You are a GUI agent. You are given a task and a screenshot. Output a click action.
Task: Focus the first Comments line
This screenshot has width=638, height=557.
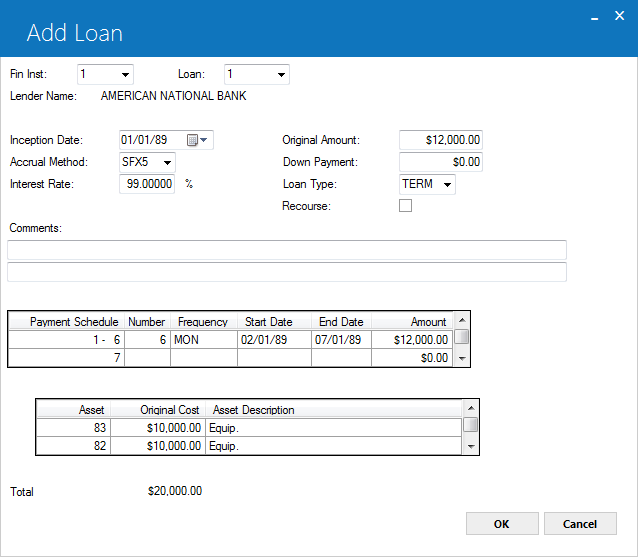[x=287, y=250]
